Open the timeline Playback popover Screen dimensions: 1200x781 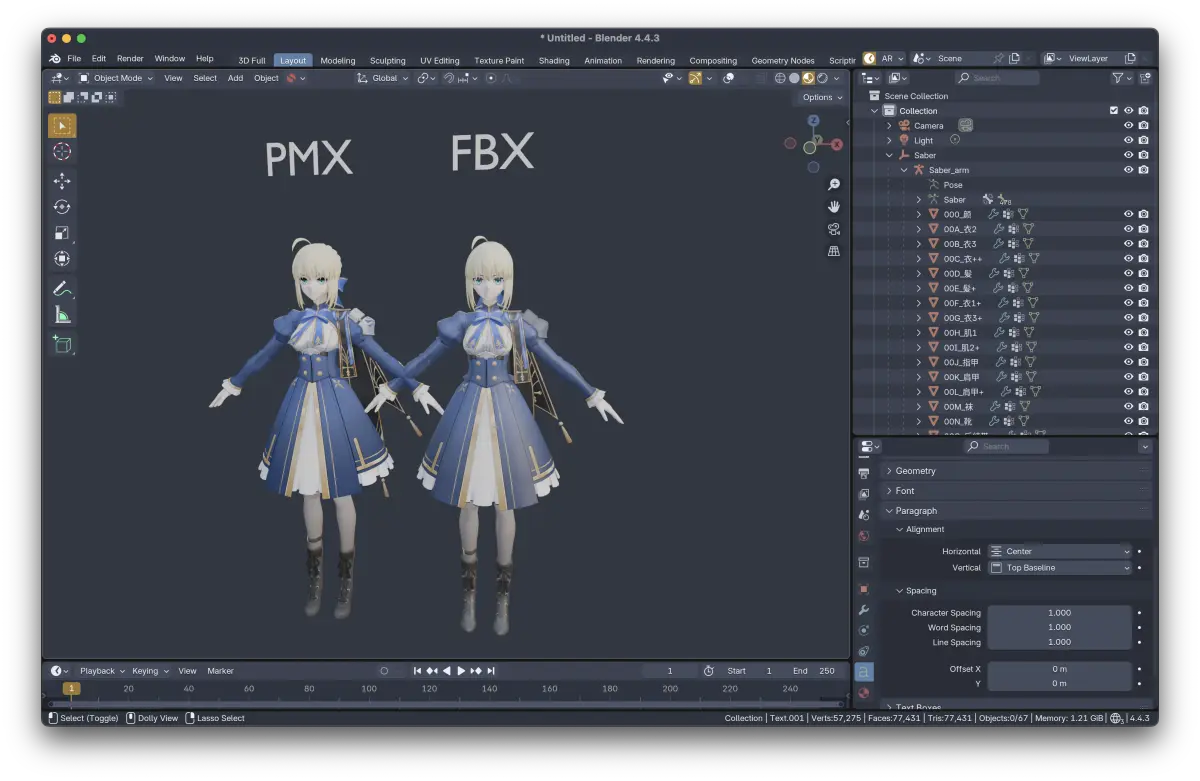[x=101, y=671]
